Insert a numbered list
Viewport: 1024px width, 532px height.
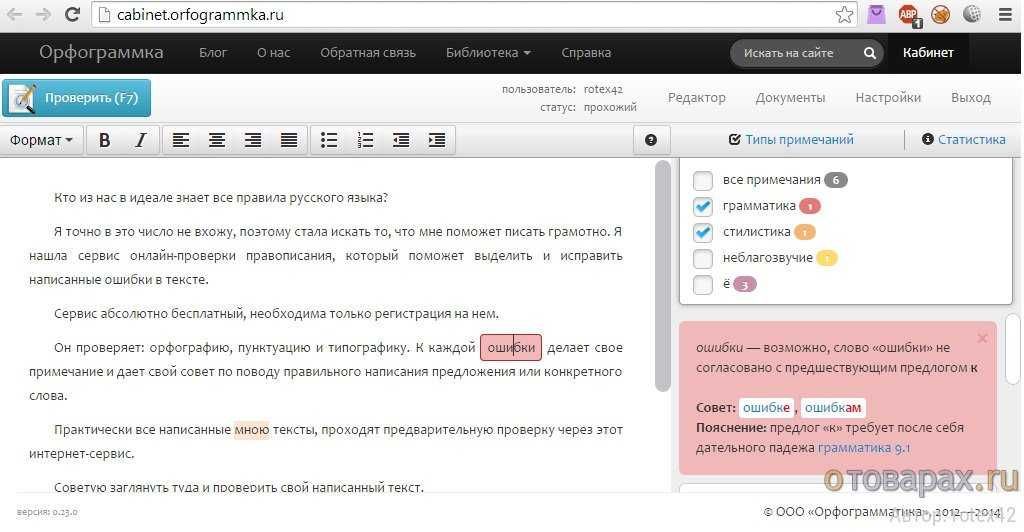(x=365, y=140)
